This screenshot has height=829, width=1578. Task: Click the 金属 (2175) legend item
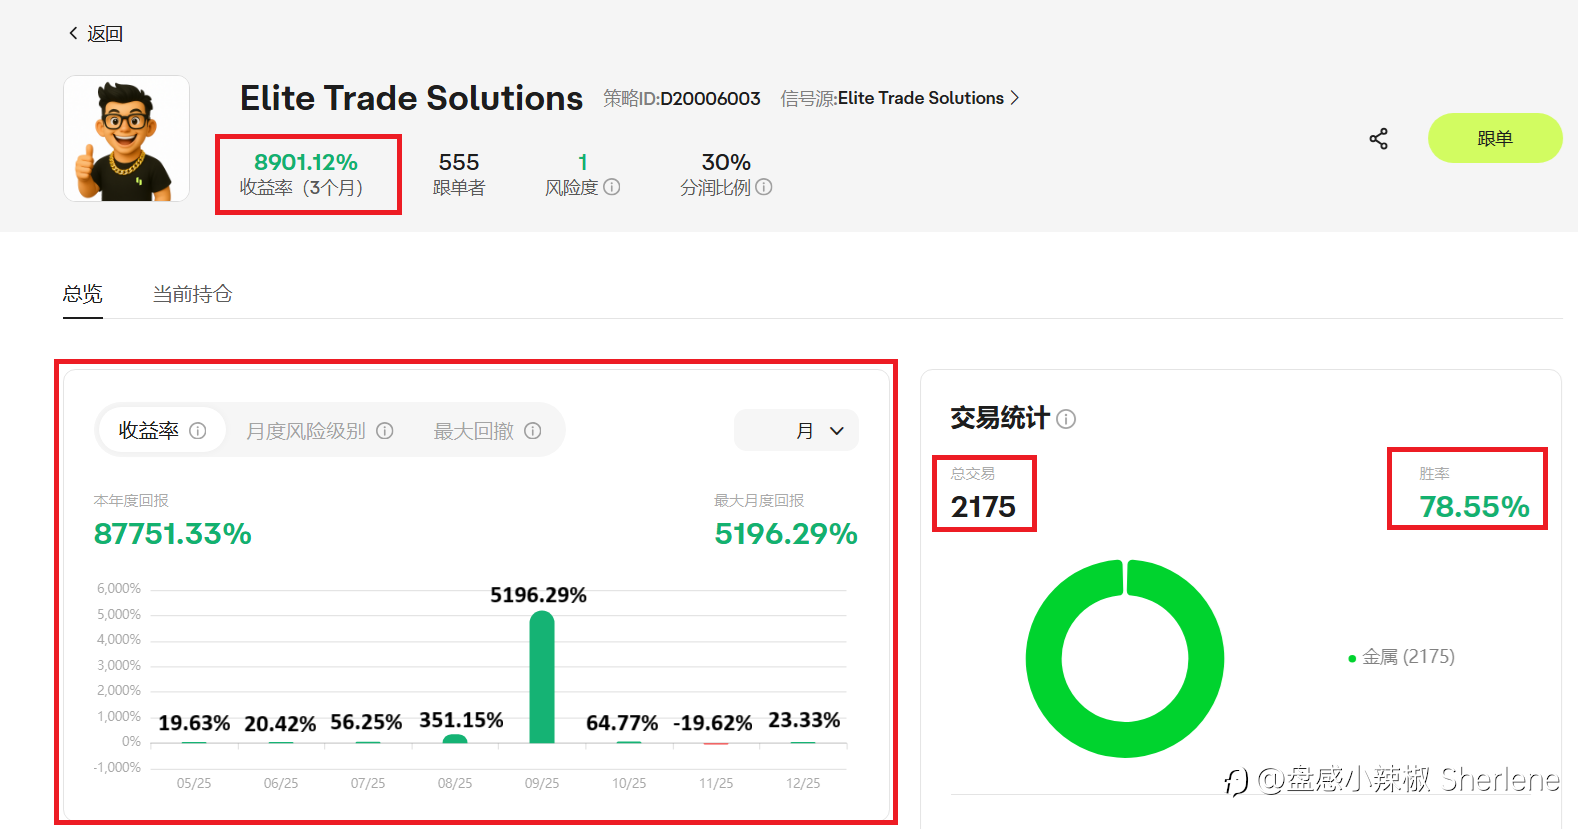click(1402, 657)
